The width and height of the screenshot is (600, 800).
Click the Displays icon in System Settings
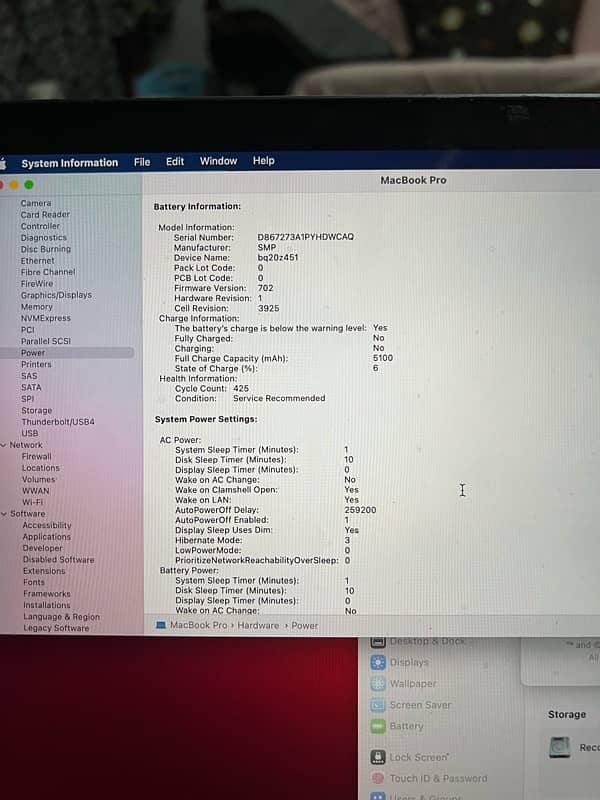378,662
